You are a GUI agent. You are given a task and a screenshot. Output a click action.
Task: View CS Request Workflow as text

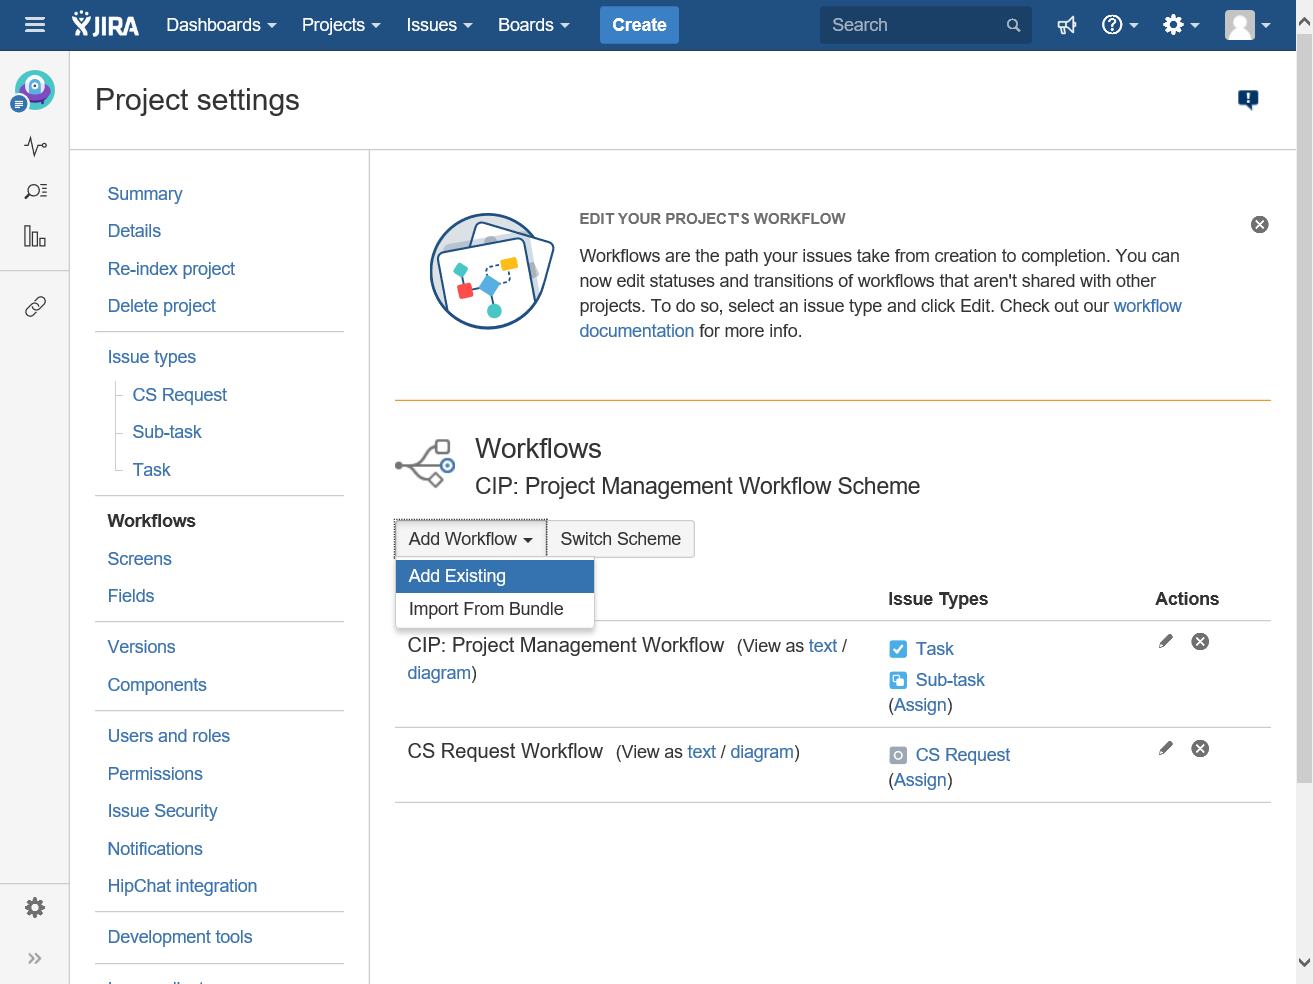(x=701, y=752)
